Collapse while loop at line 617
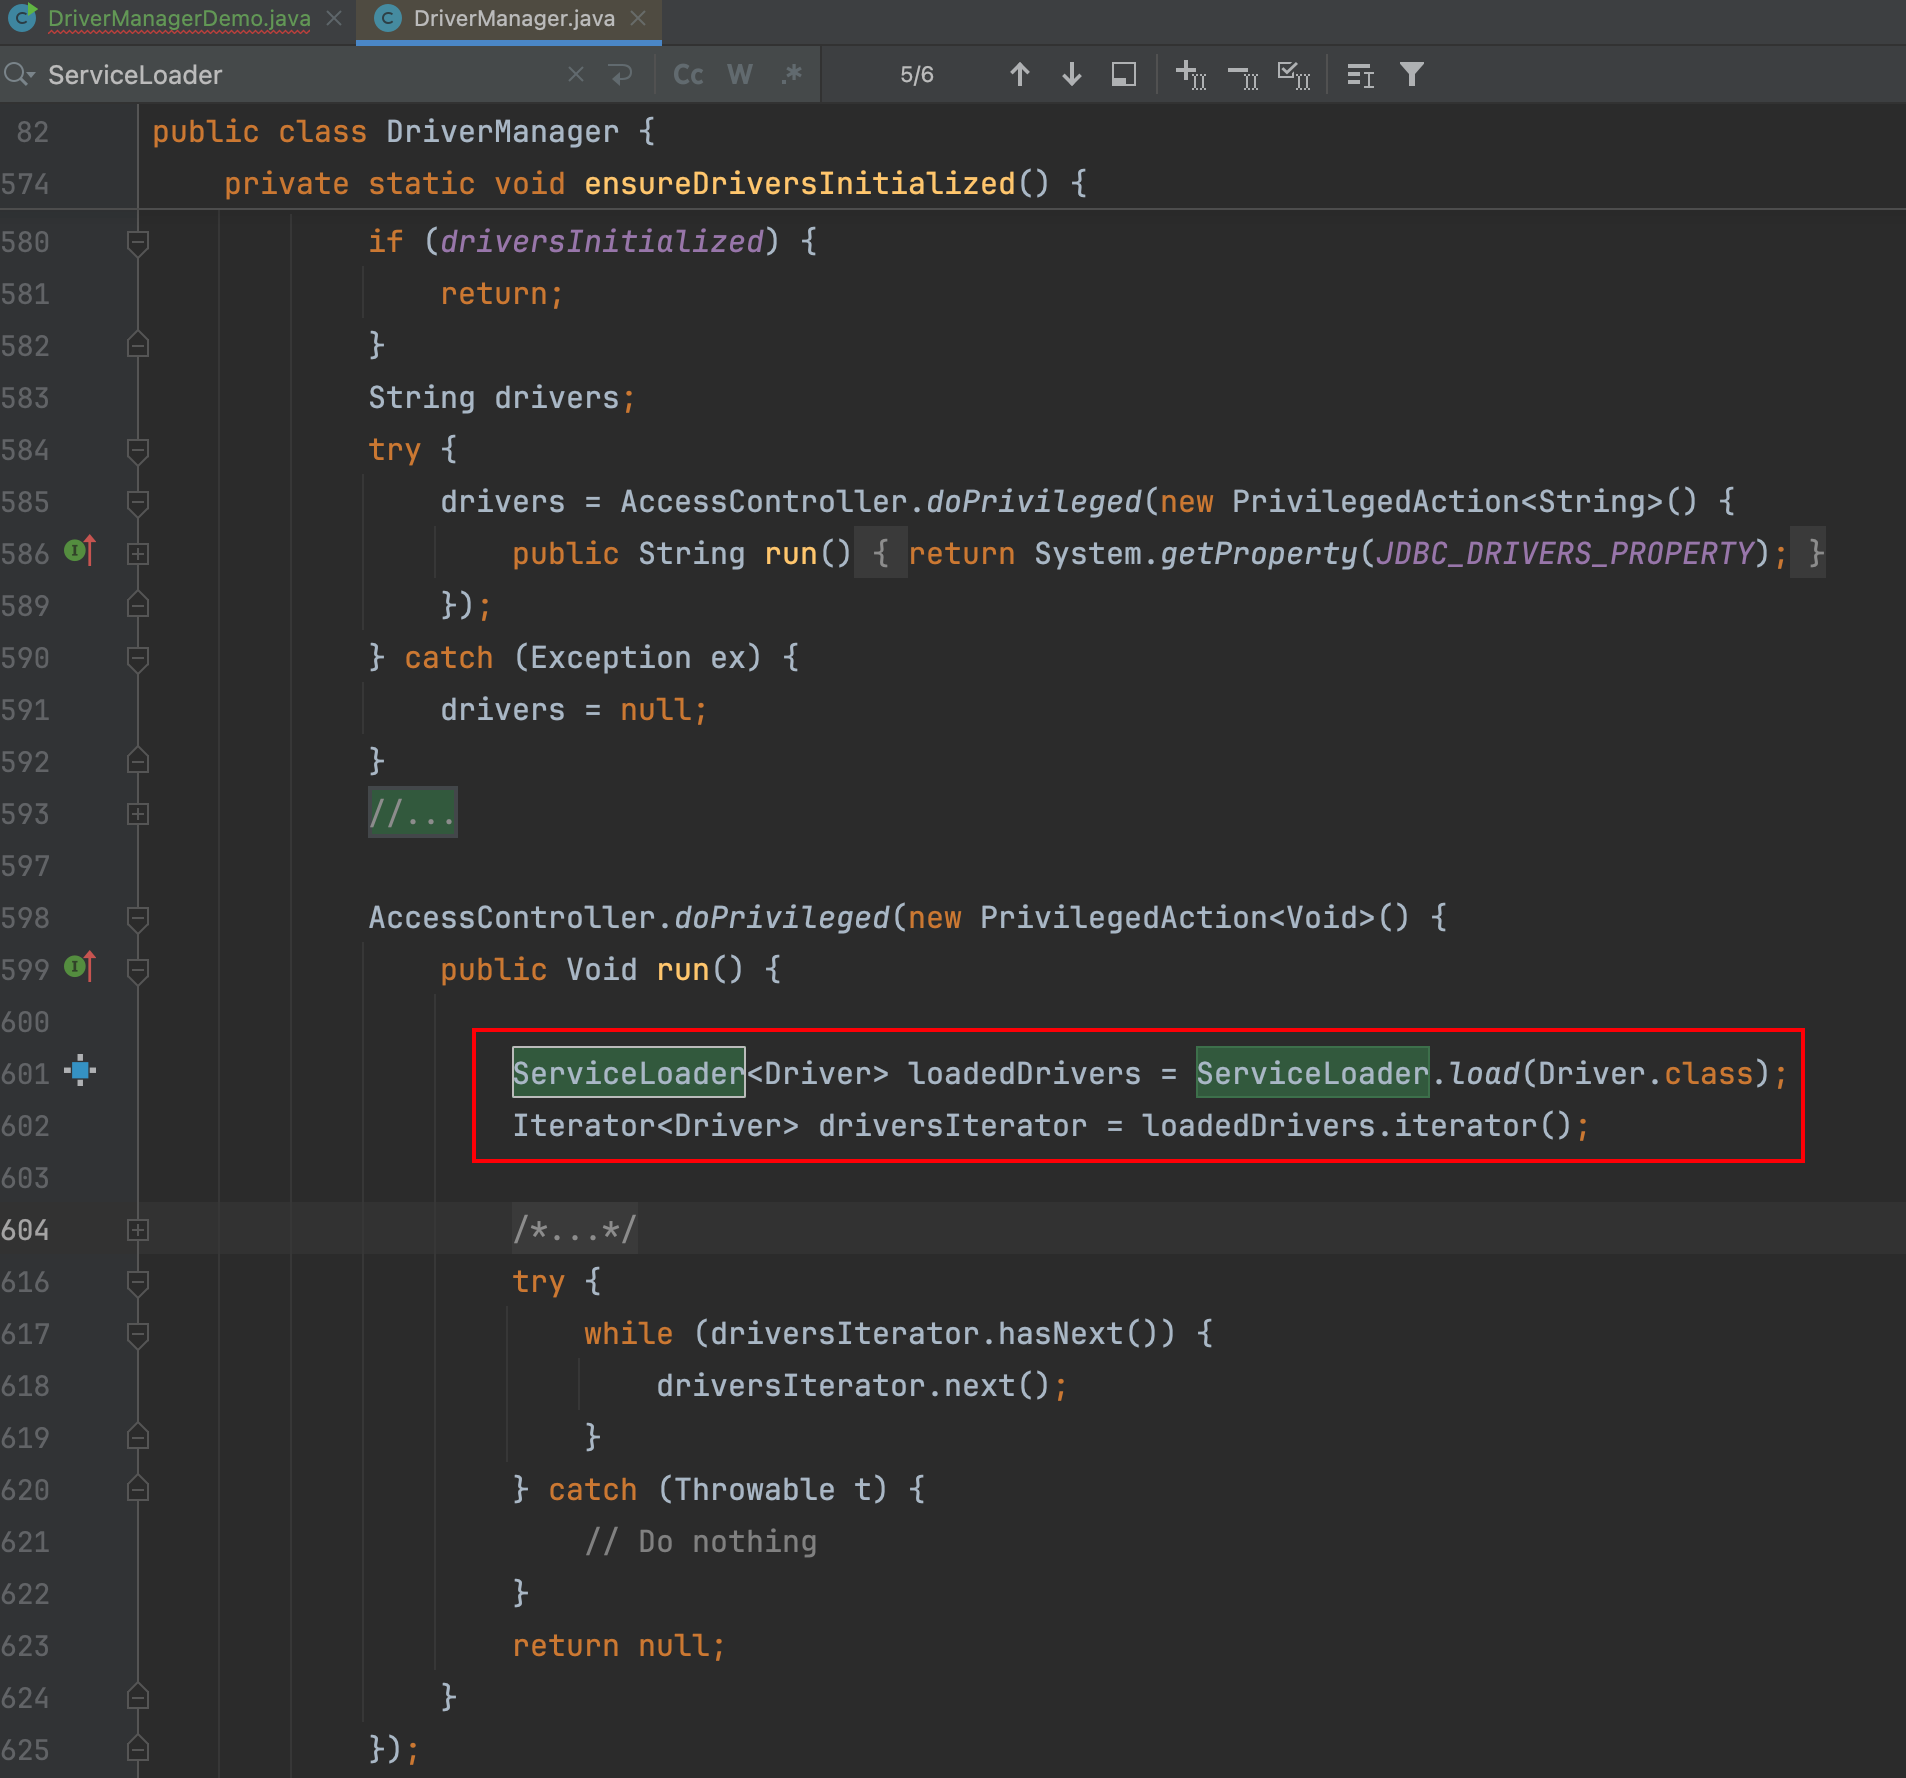Viewport: 1906px width, 1778px height. tap(138, 1334)
